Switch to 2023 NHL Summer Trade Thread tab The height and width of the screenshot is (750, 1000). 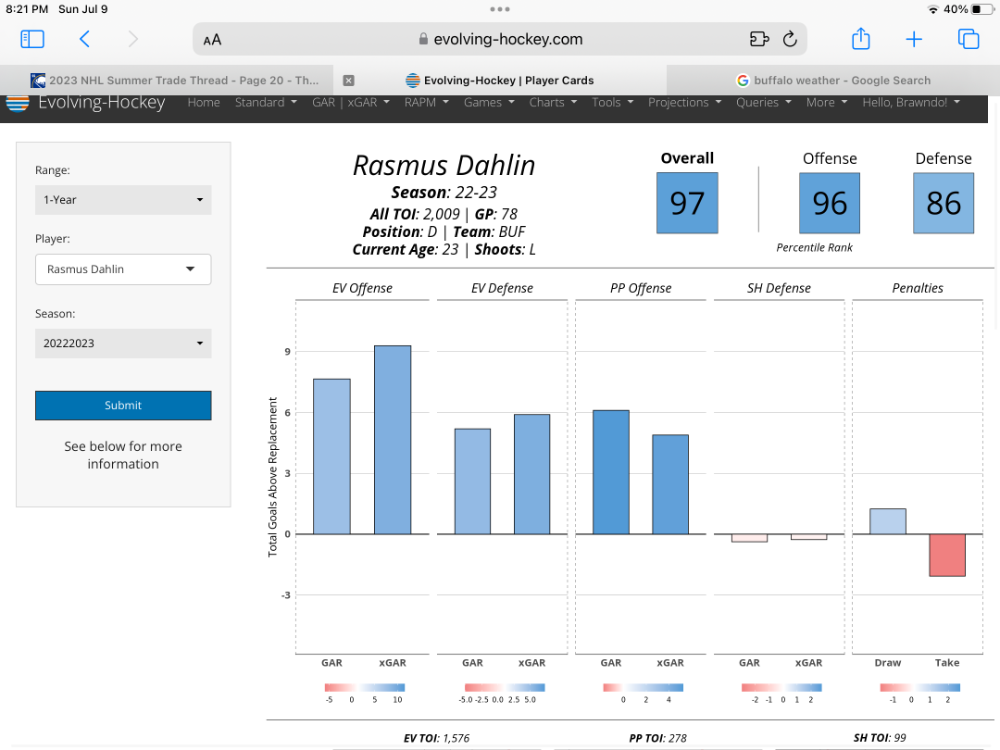[167, 80]
